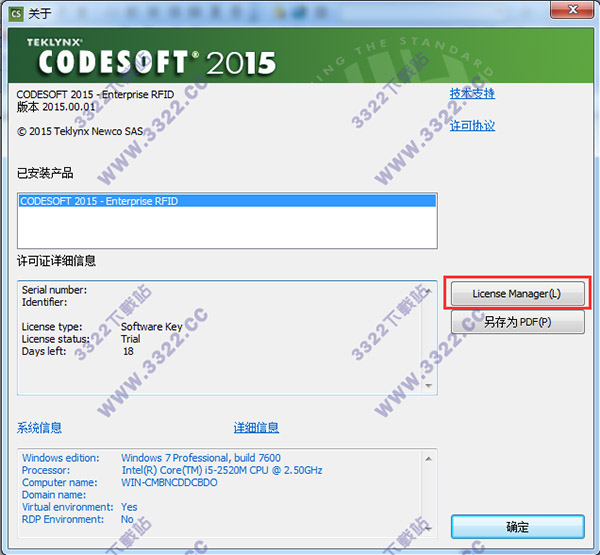Open the 技术支持 link
Viewport: 600px width, 555px height.
[472, 93]
